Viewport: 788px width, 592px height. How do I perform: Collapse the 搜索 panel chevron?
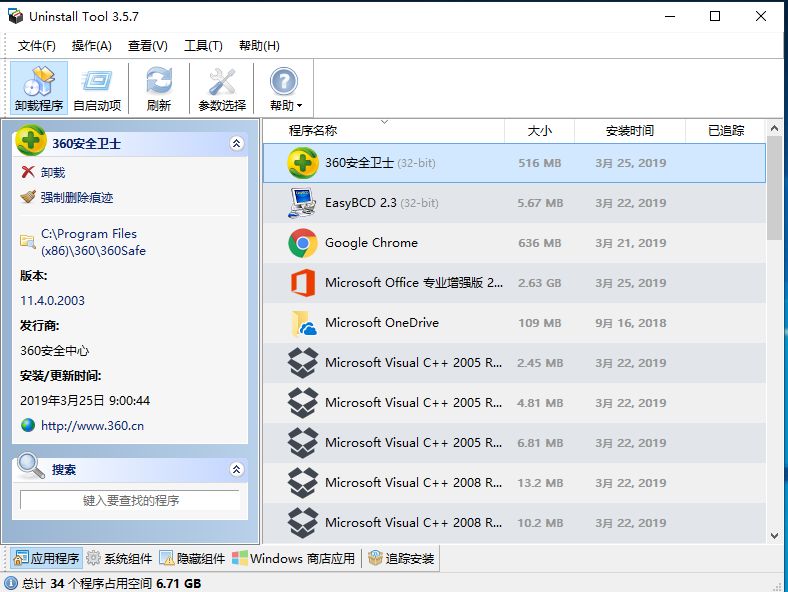point(237,469)
